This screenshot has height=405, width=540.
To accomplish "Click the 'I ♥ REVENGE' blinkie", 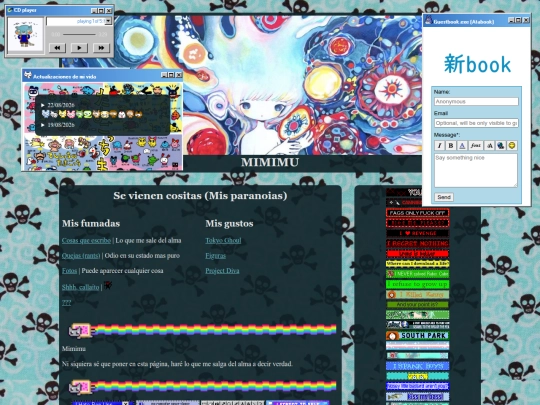I will [417, 233].
